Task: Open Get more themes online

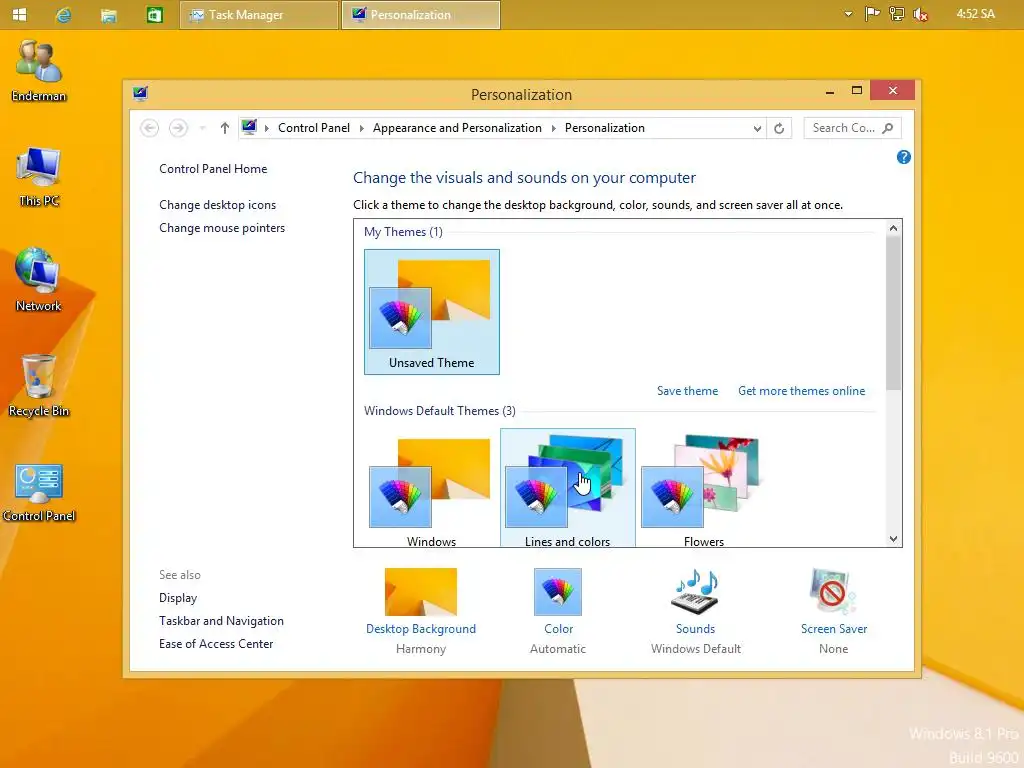Action: click(801, 391)
